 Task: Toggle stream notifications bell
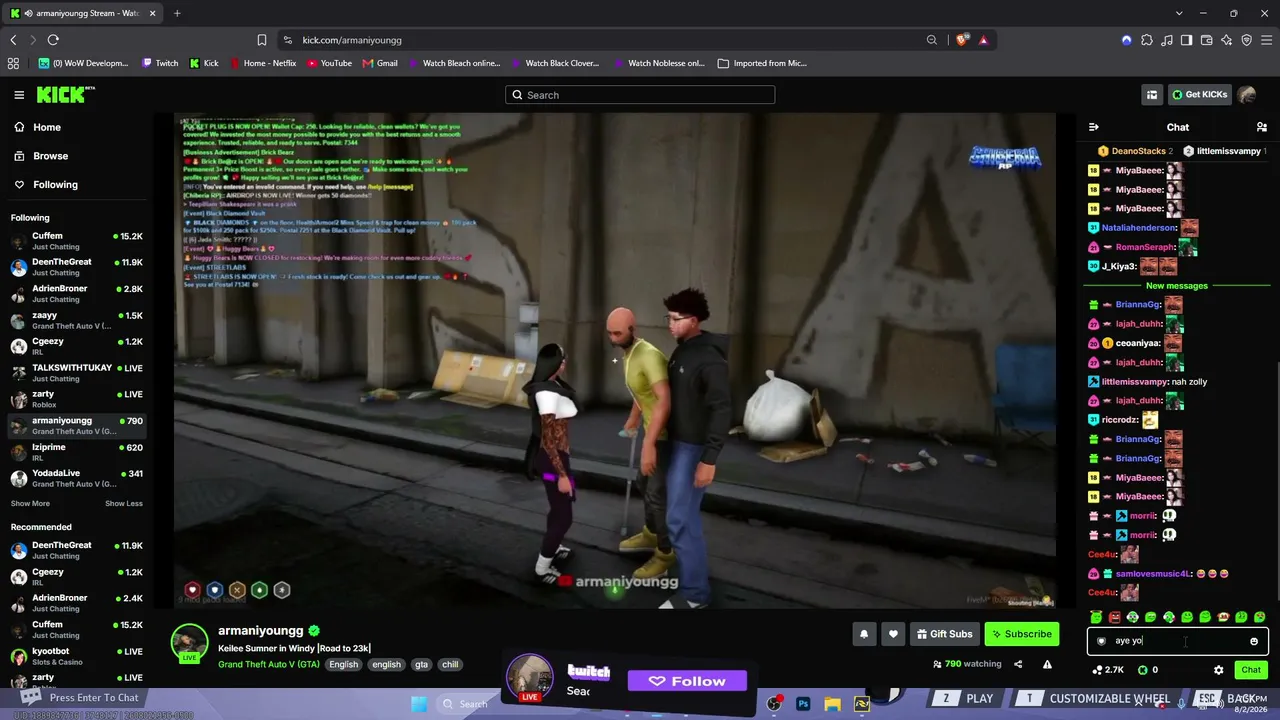point(863,634)
